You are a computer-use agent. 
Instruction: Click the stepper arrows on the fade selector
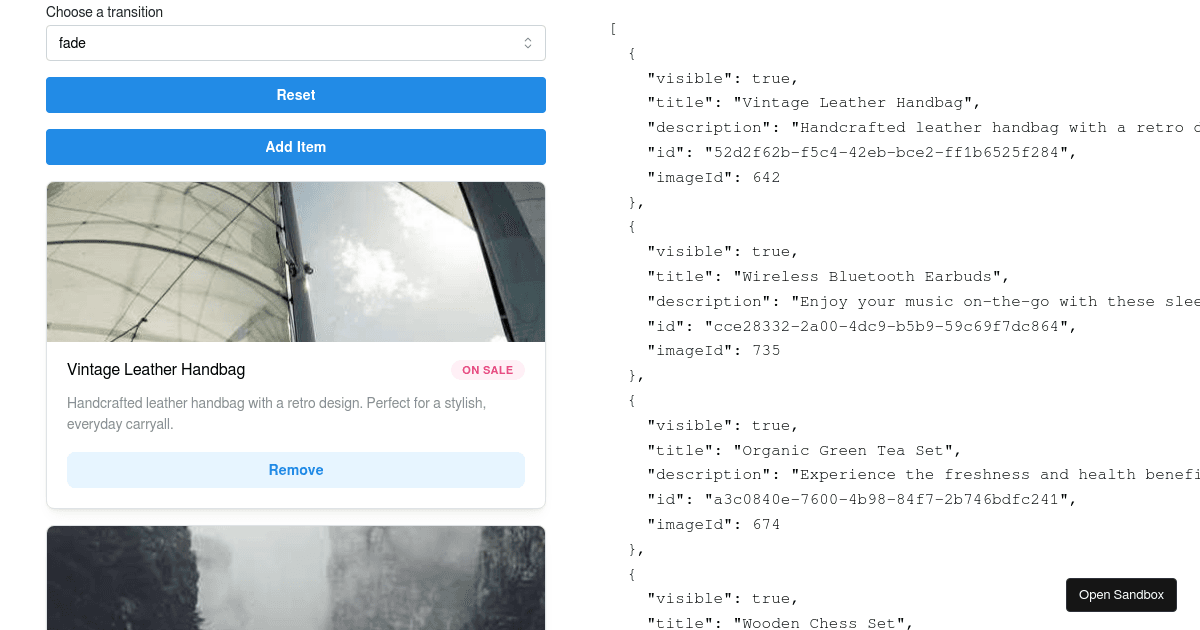click(x=528, y=43)
